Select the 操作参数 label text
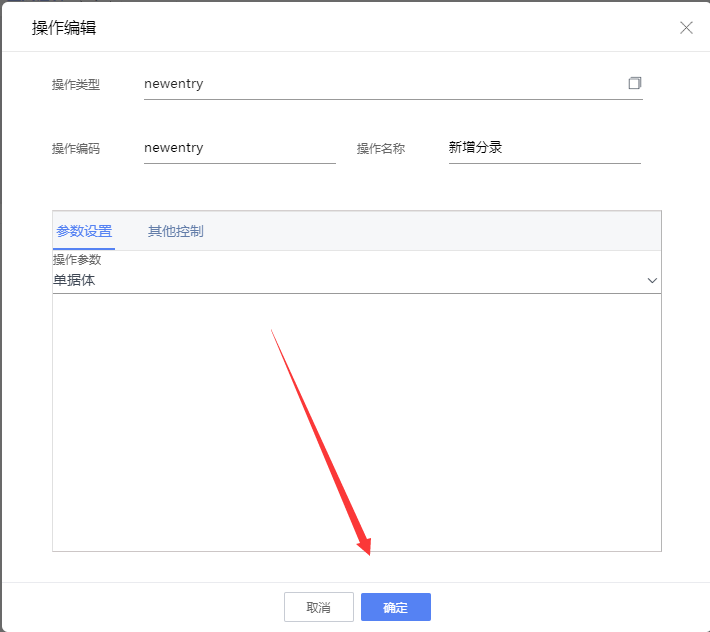 point(77,259)
